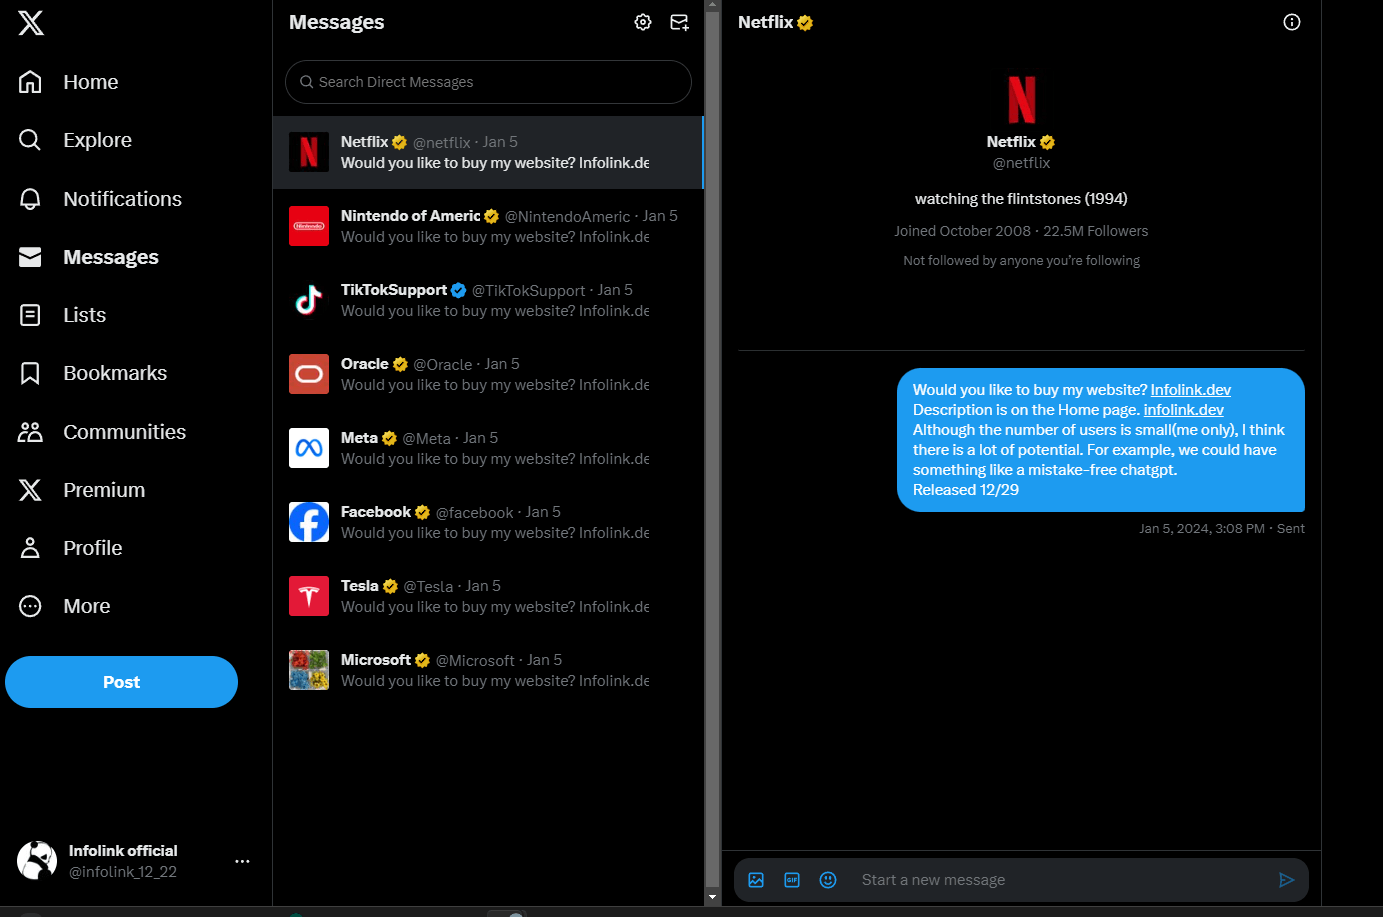Open conversation info icon at top right
Screen dimensions: 1383x917
pyautogui.click(x=1292, y=22)
